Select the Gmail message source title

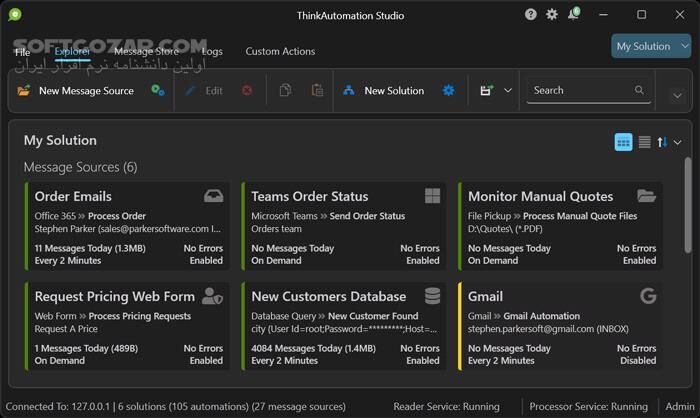(x=485, y=297)
